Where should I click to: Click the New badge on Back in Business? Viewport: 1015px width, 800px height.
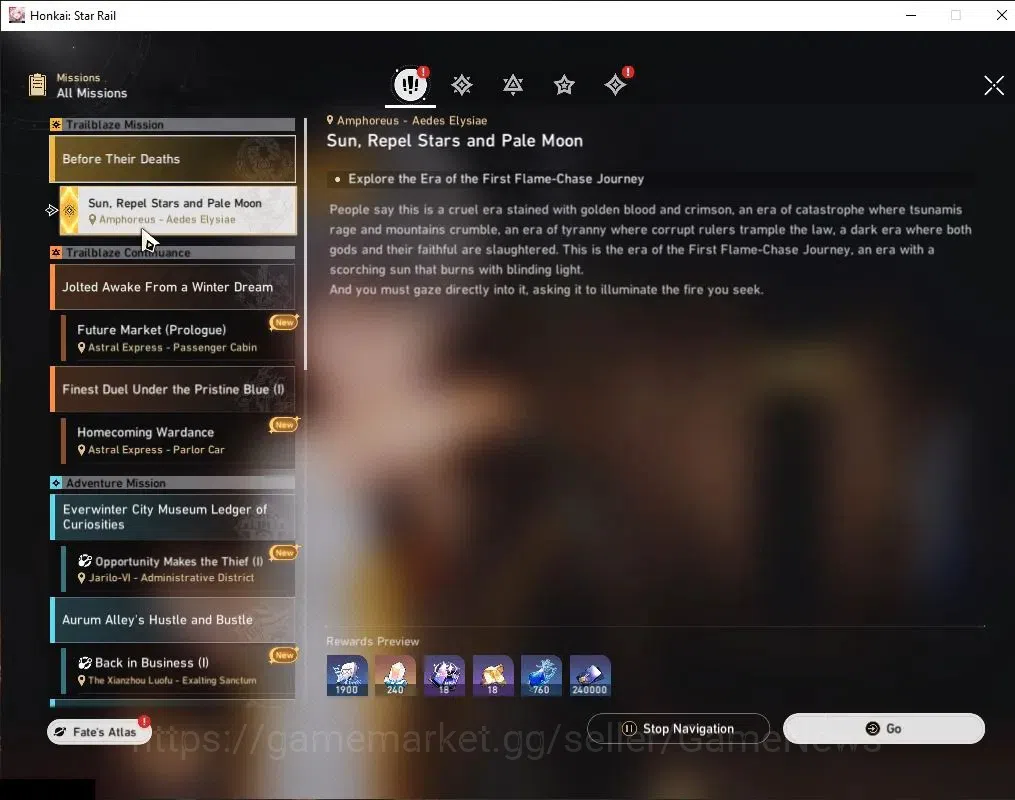(x=284, y=655)
